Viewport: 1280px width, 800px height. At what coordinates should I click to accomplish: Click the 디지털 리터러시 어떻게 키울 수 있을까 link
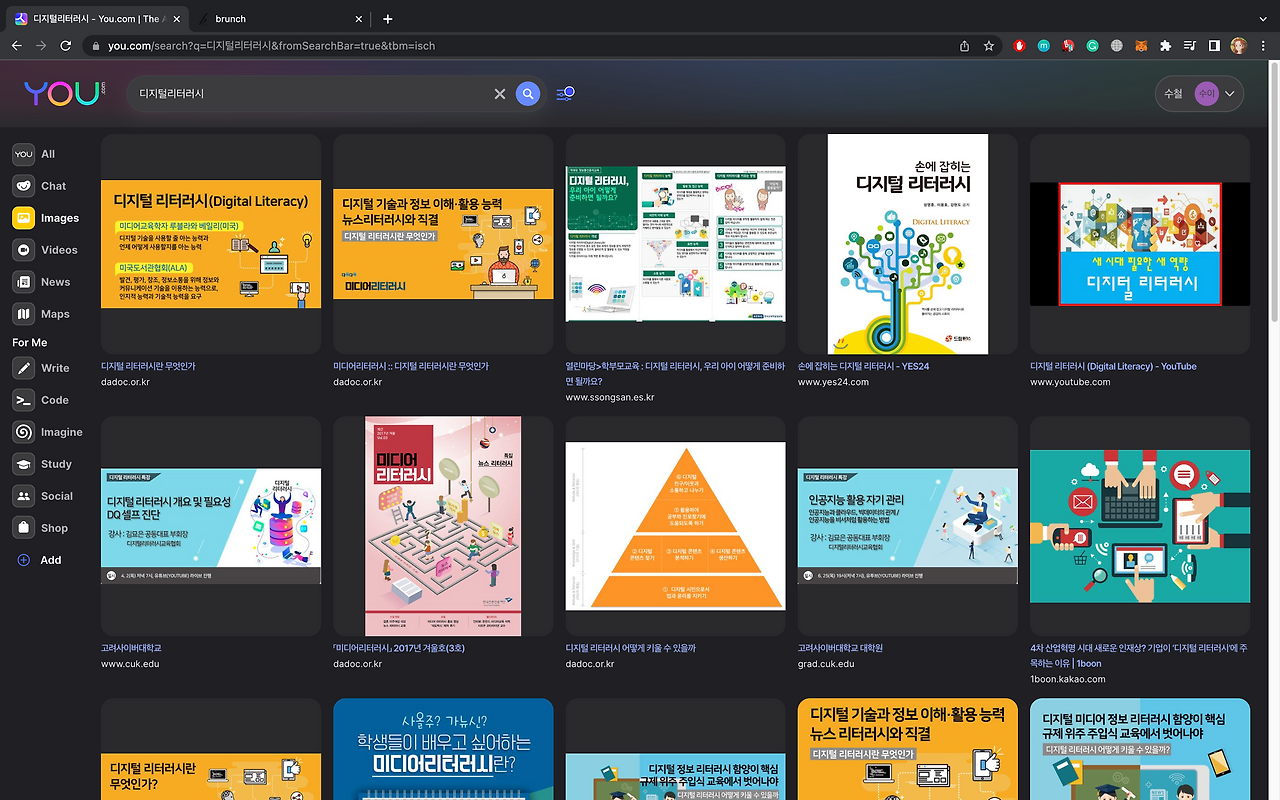coord(630,649)
